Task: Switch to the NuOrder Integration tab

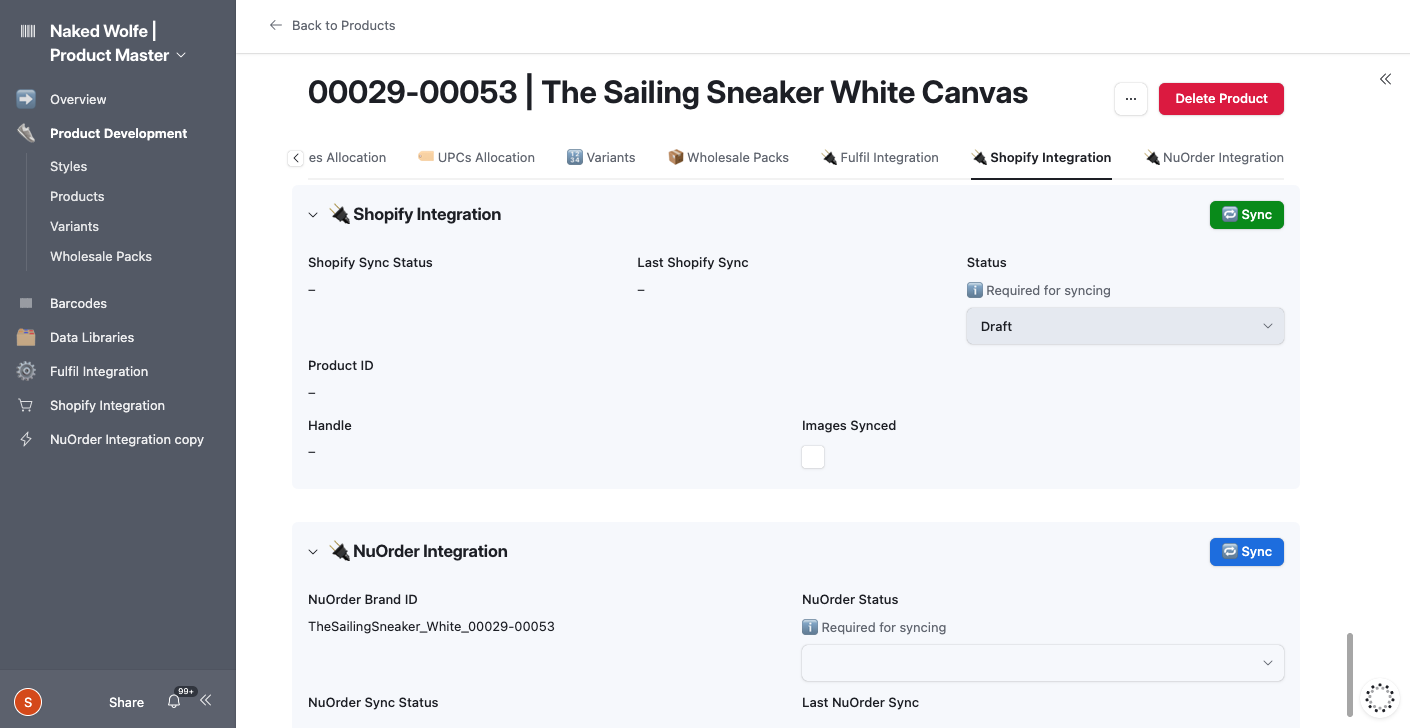Action: [x=1214, y=157]
